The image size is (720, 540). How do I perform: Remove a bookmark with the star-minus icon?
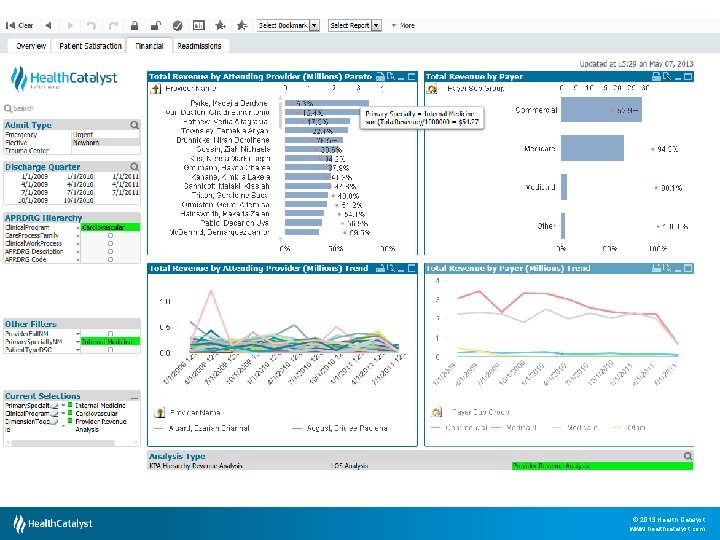click(242, 25)
